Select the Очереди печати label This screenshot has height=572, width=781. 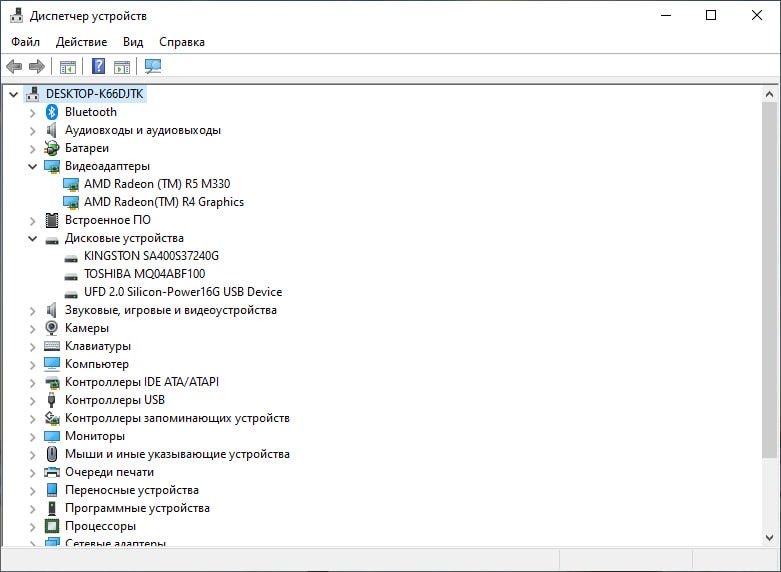(109, 472)
